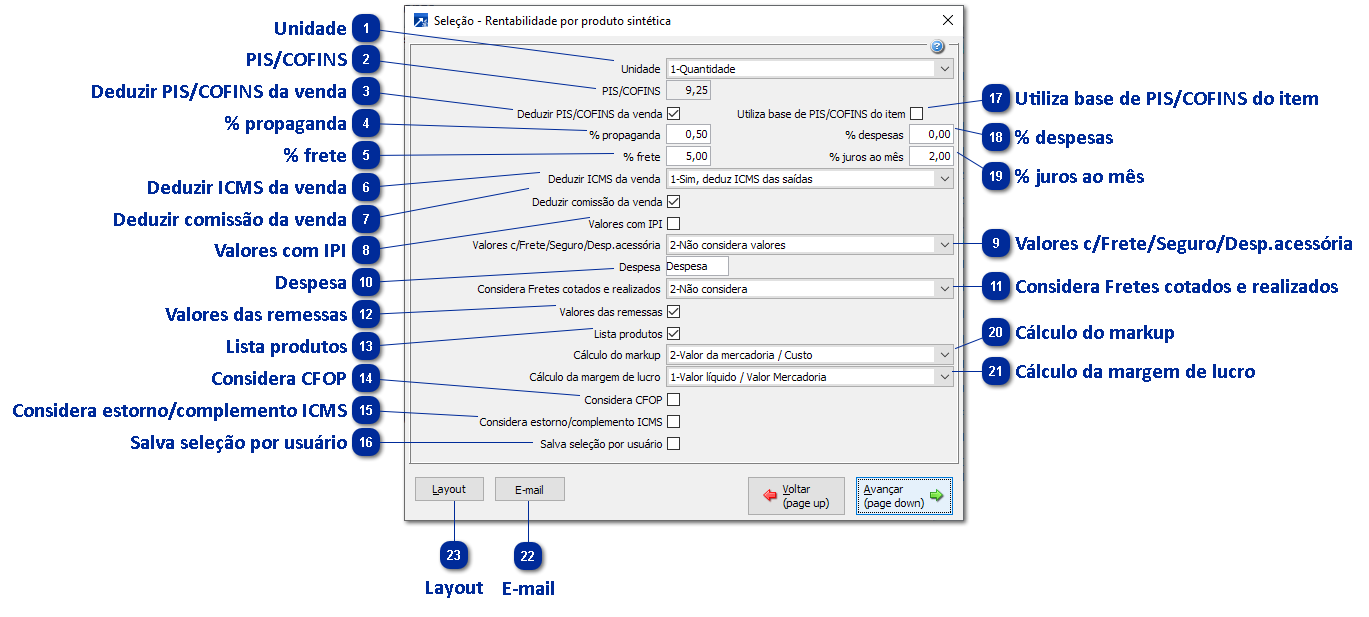
Task: Close the Seleção dialog window
Action: 948,20
